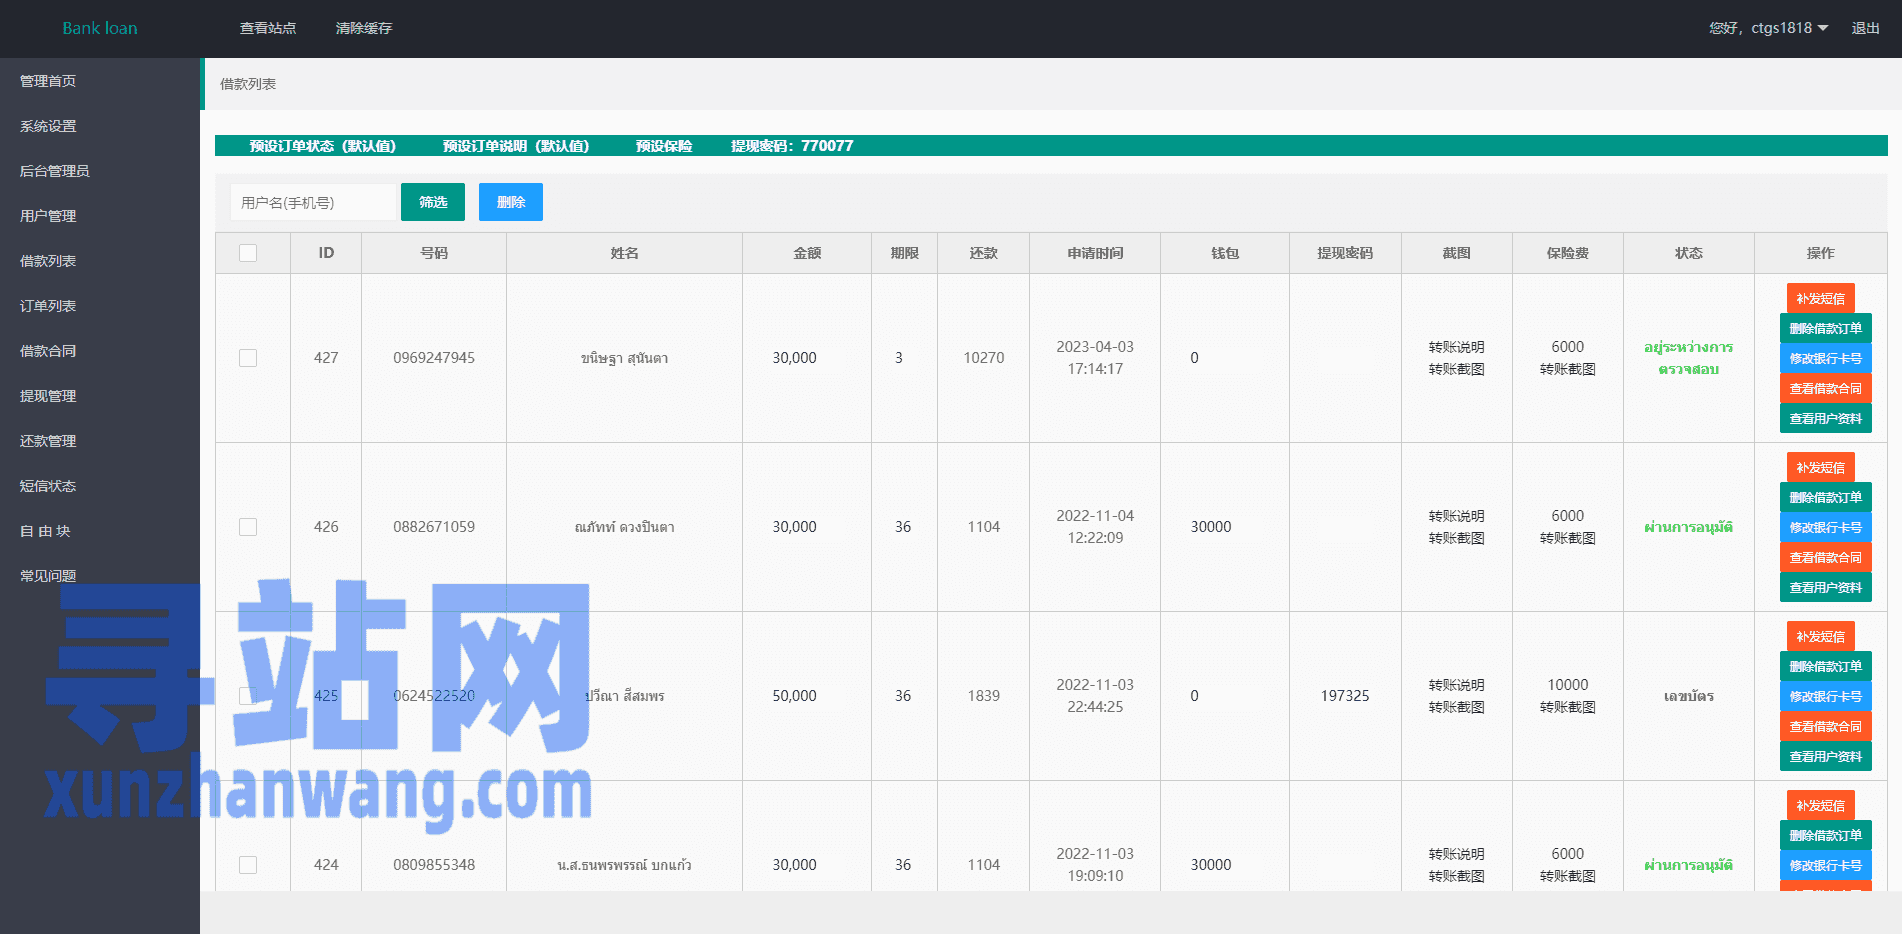Expand 用户管理 sidebar menu
This screenshot has height=934, width=1902.
coord(48,216)
